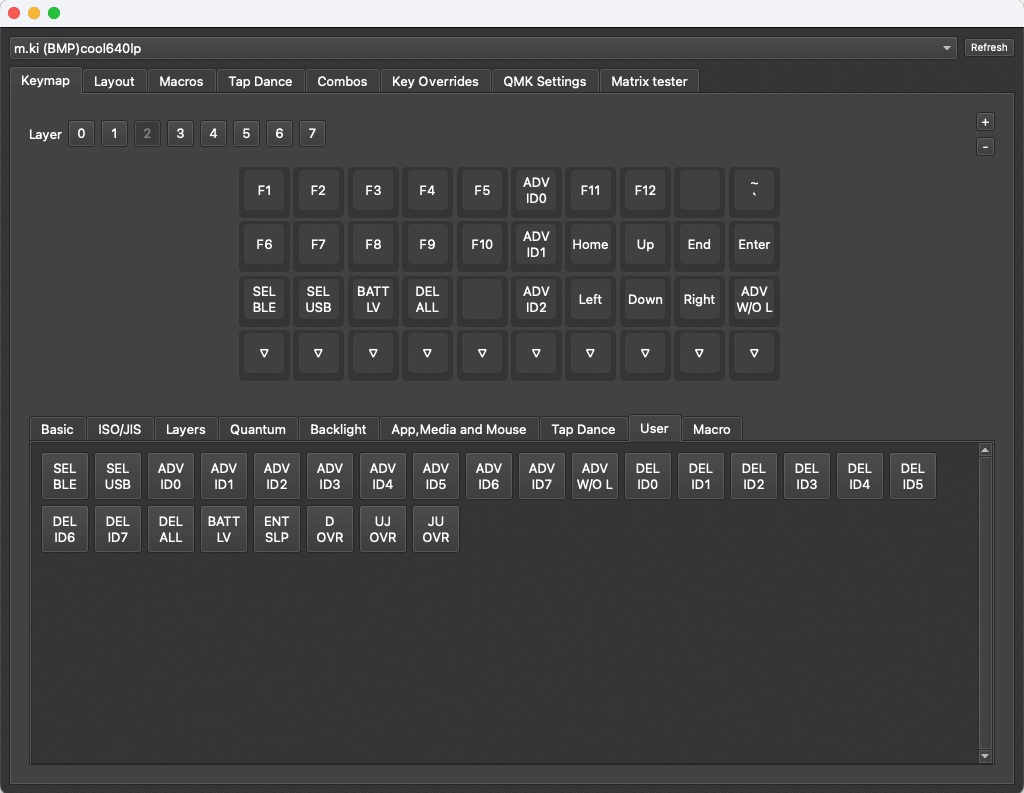
Task: Pick JU OVR keycode
Action: tap(436, 529)
